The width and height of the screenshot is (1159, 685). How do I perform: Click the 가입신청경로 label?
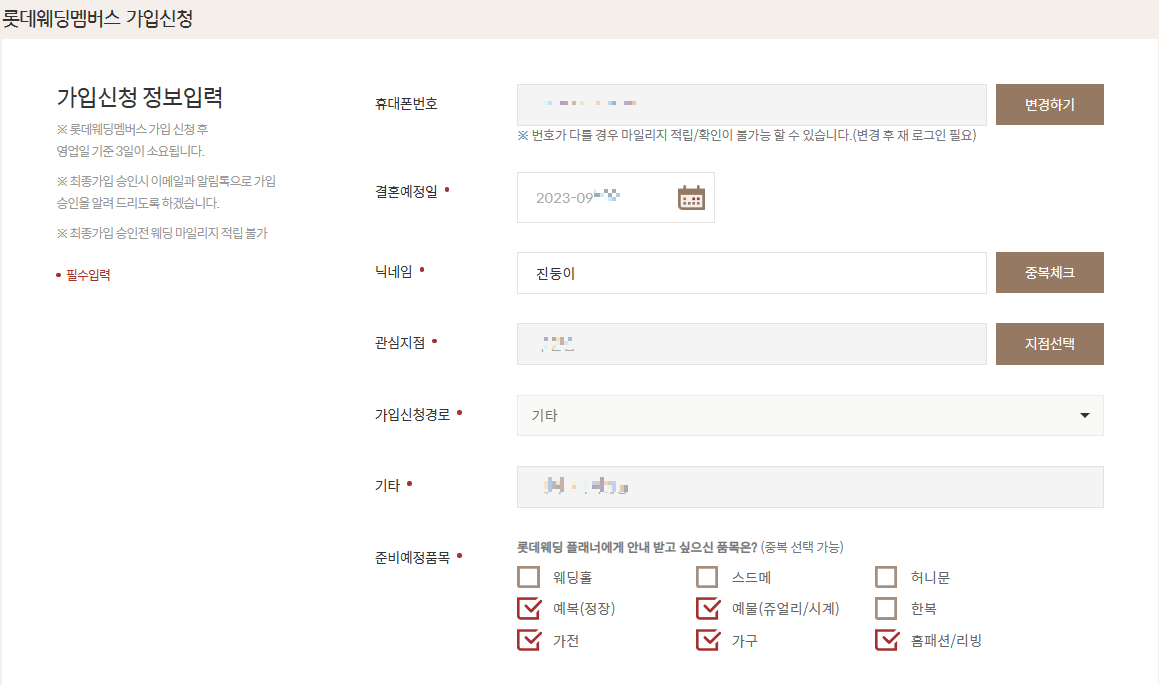412,415
